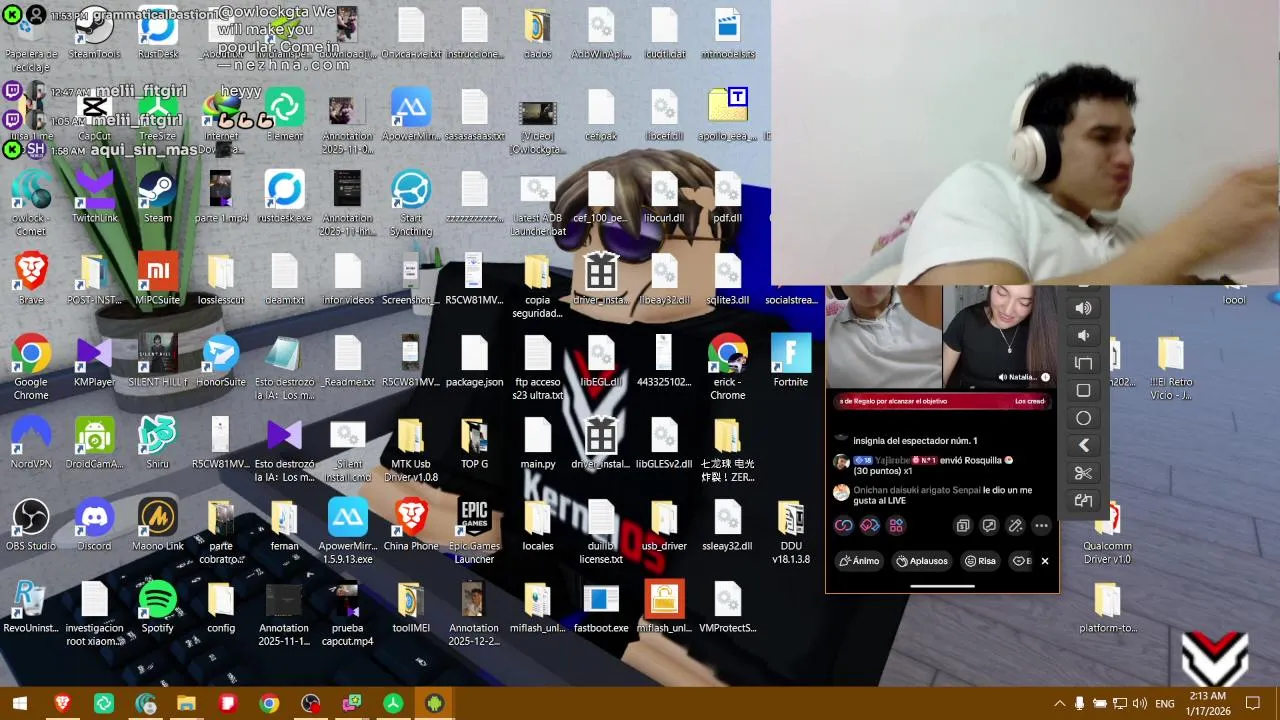1280x720 pixels.
Task: Click volume down on the mirror sidebar
Action: (1083, 335)
